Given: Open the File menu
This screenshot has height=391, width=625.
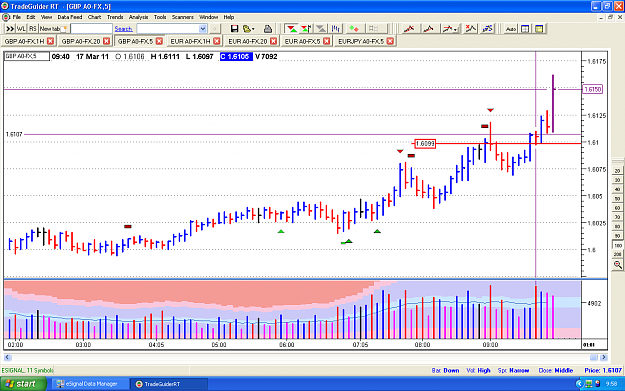Looking at the screenshot, I should coord(16,17).
